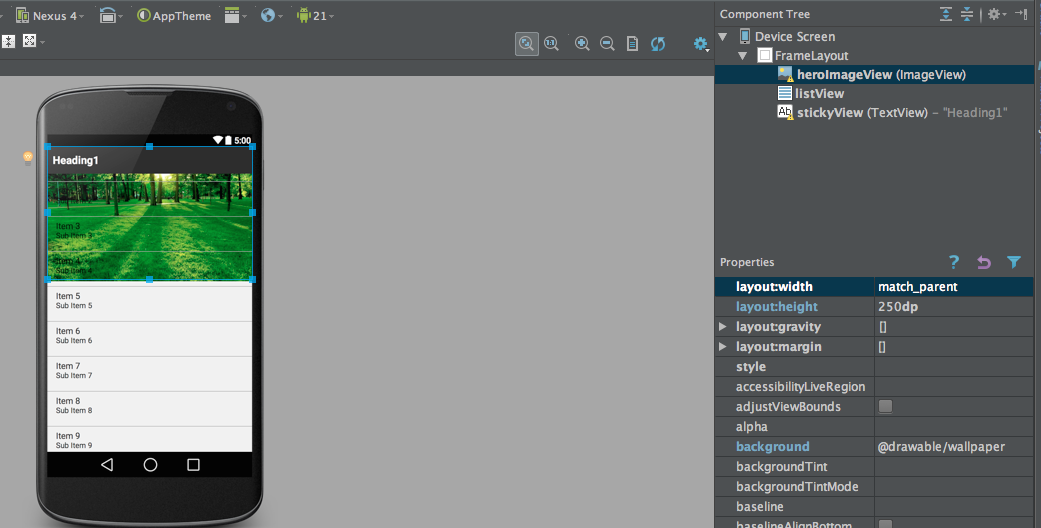Open Properties help question mark
This screenshot has width=1041, height=528.
click(x=954, y=262)
